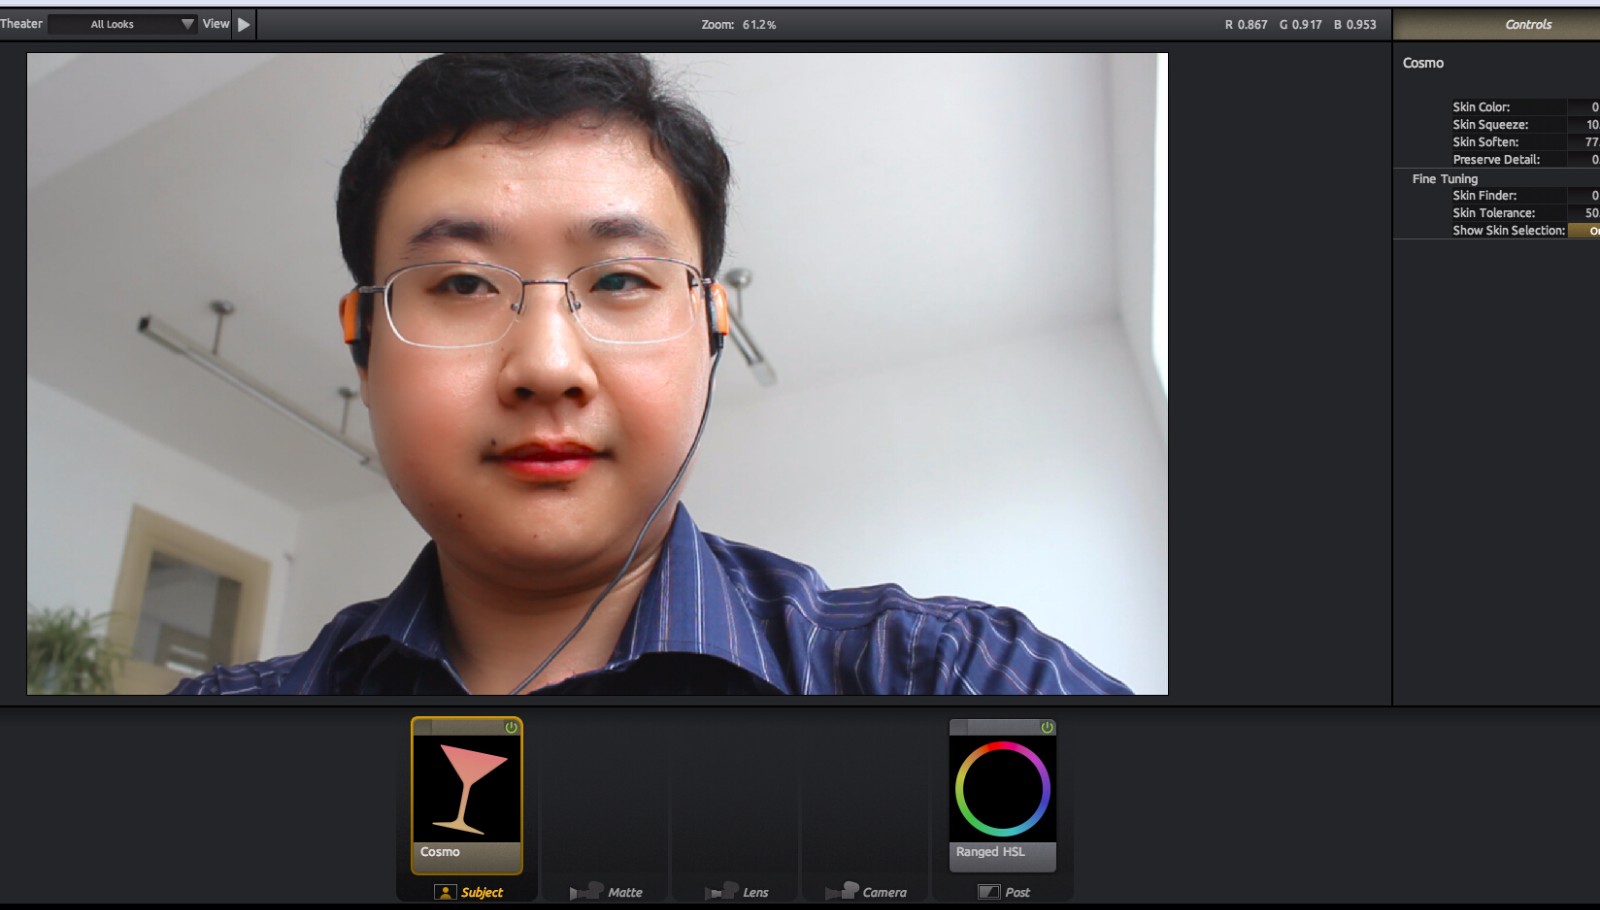
Task: Click the Skin Color label
Action: coord(1481,107)
